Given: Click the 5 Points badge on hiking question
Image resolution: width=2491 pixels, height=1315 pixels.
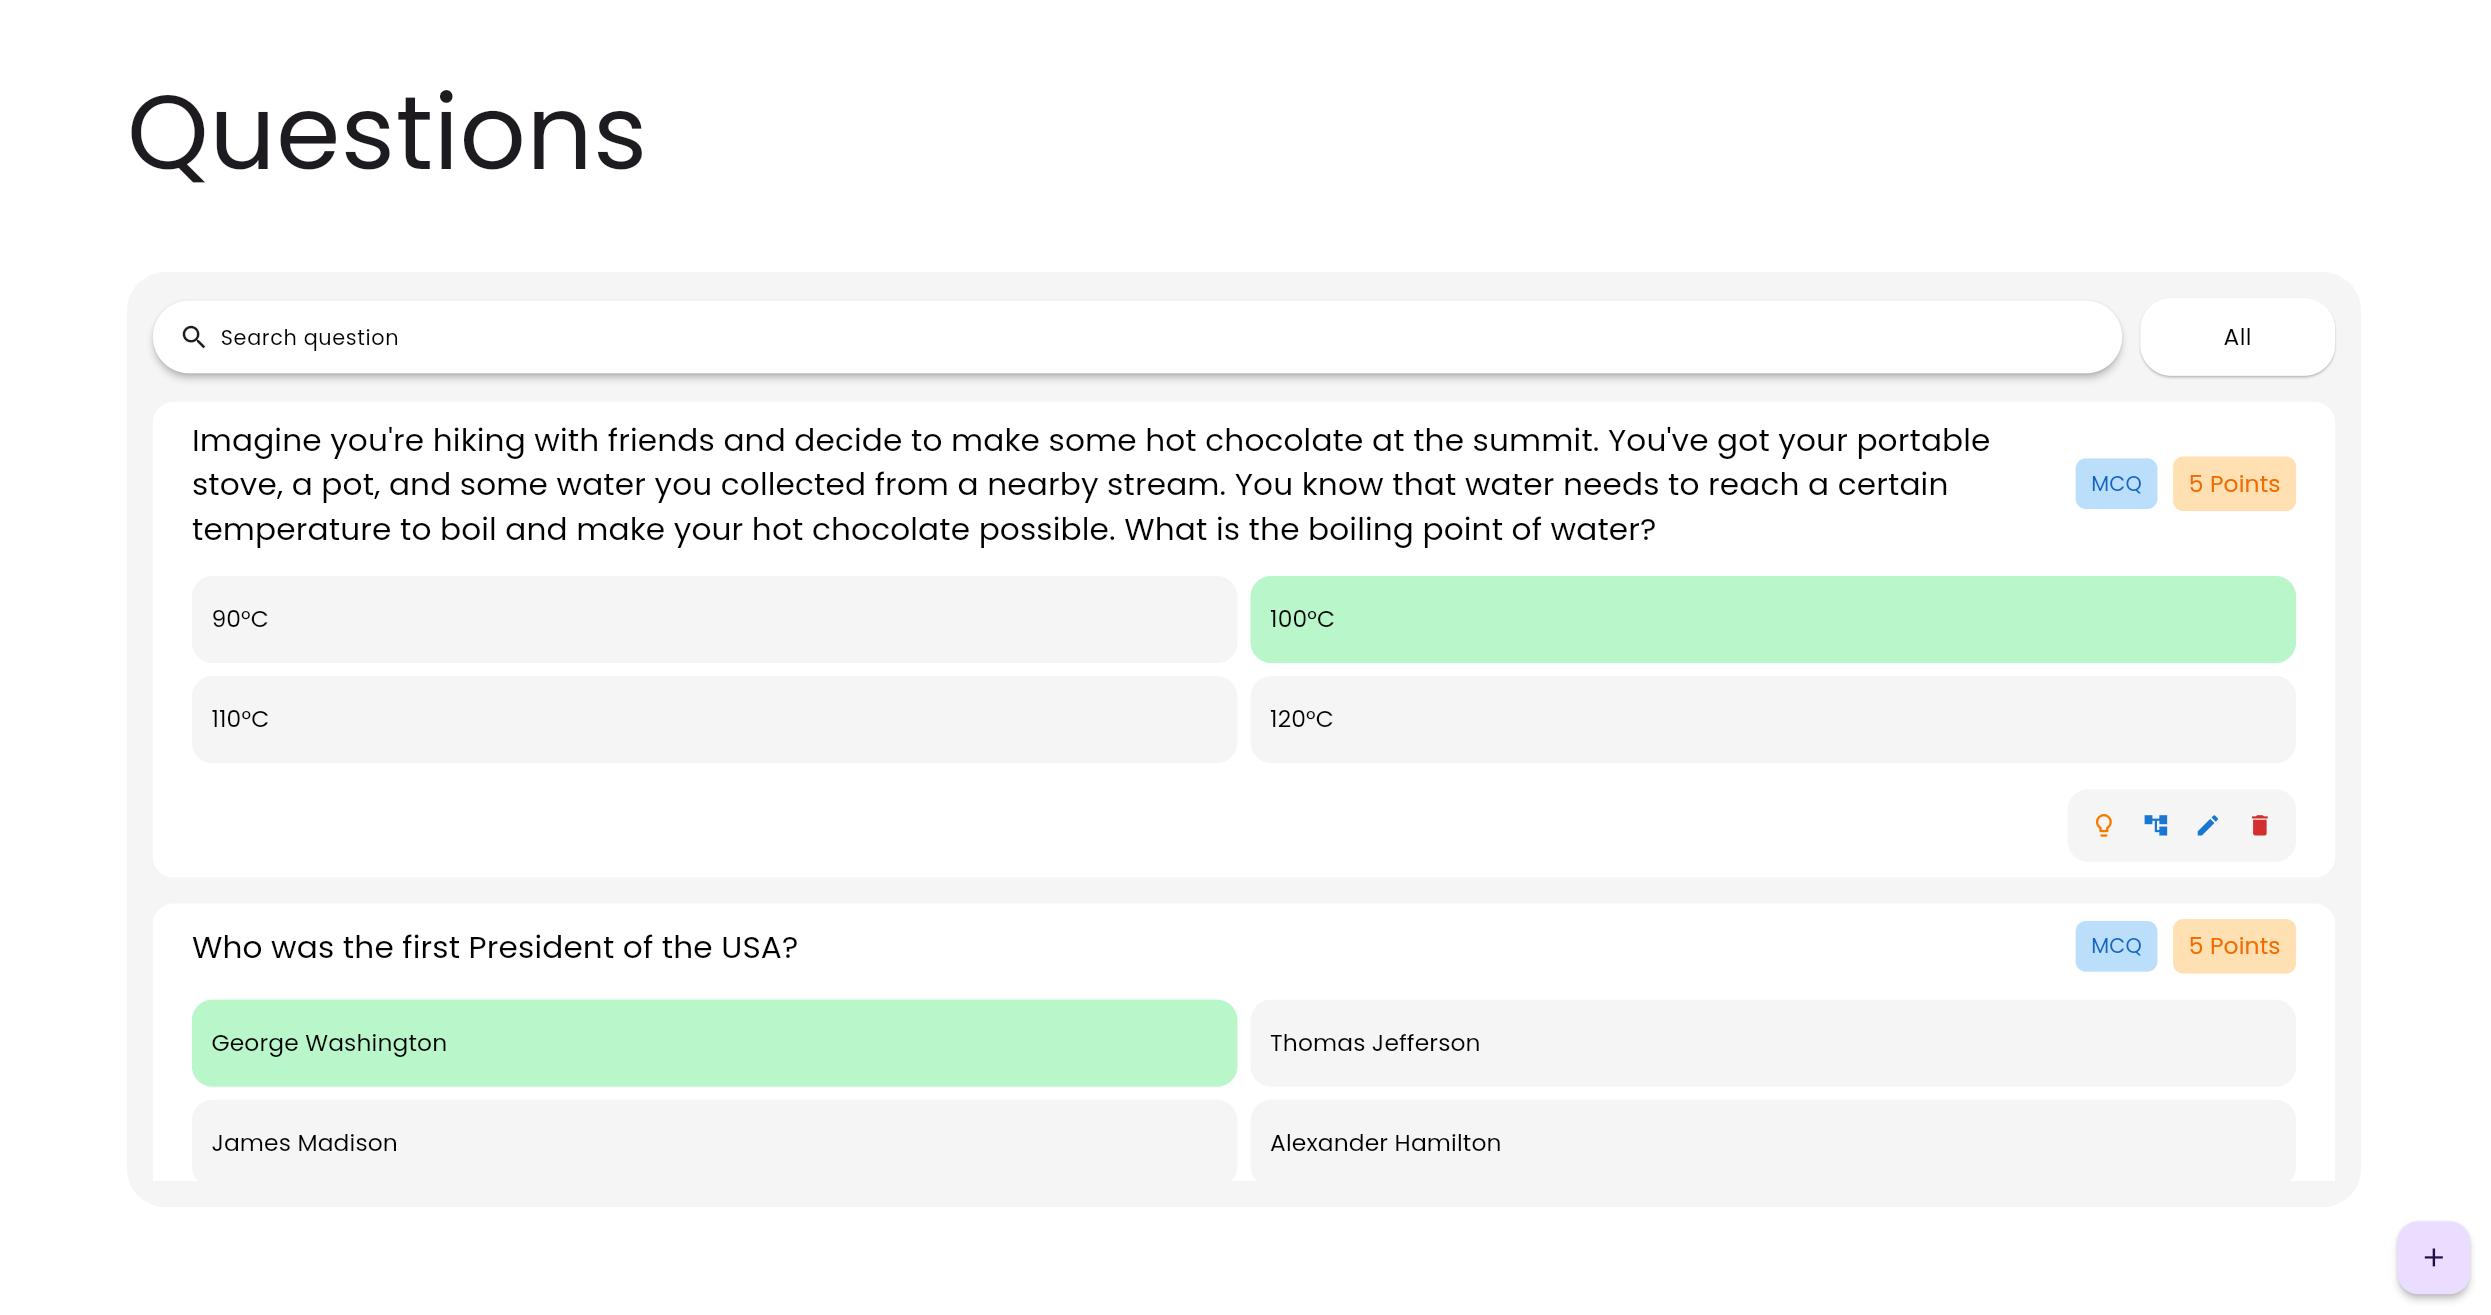Looking at the screenshot, I should tap(2234, 484).
